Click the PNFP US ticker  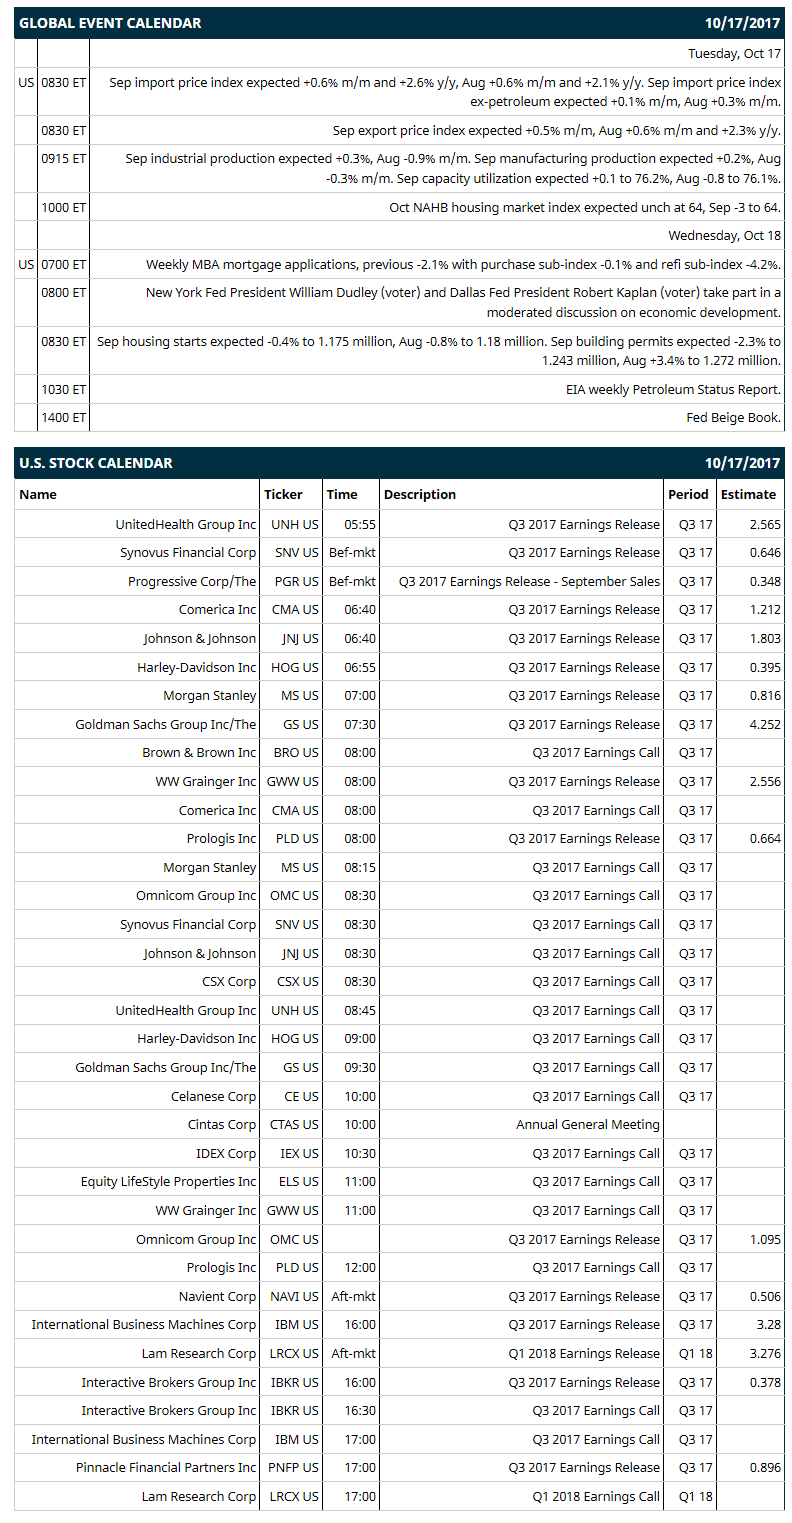click(293, 1467)
